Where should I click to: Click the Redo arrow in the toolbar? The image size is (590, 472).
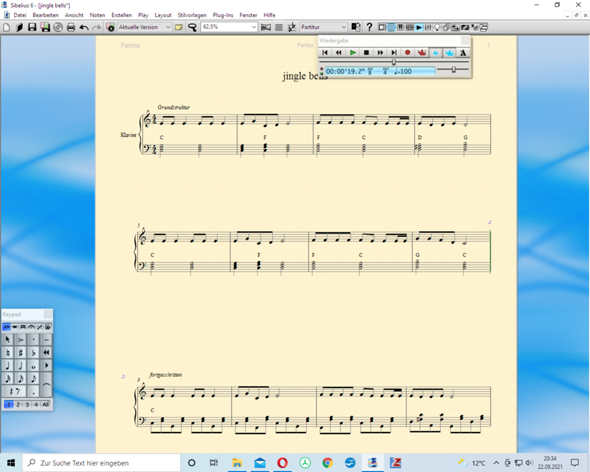(x=97, y=27)
